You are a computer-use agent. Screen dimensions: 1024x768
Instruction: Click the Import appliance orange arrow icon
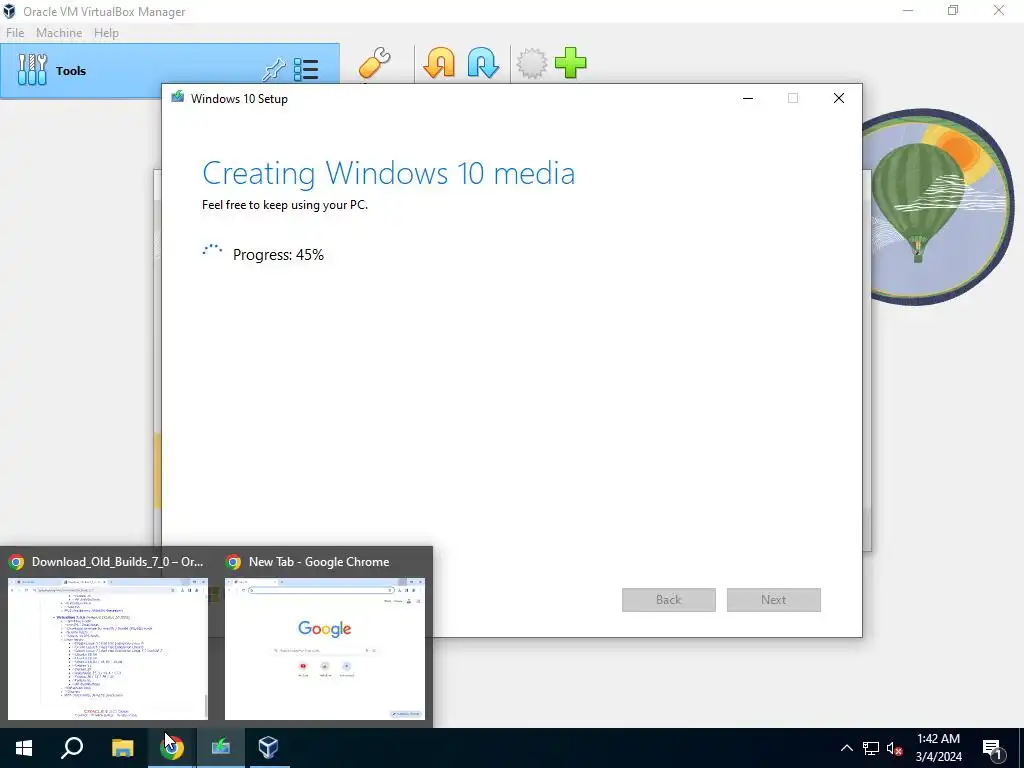coord(439,63)
